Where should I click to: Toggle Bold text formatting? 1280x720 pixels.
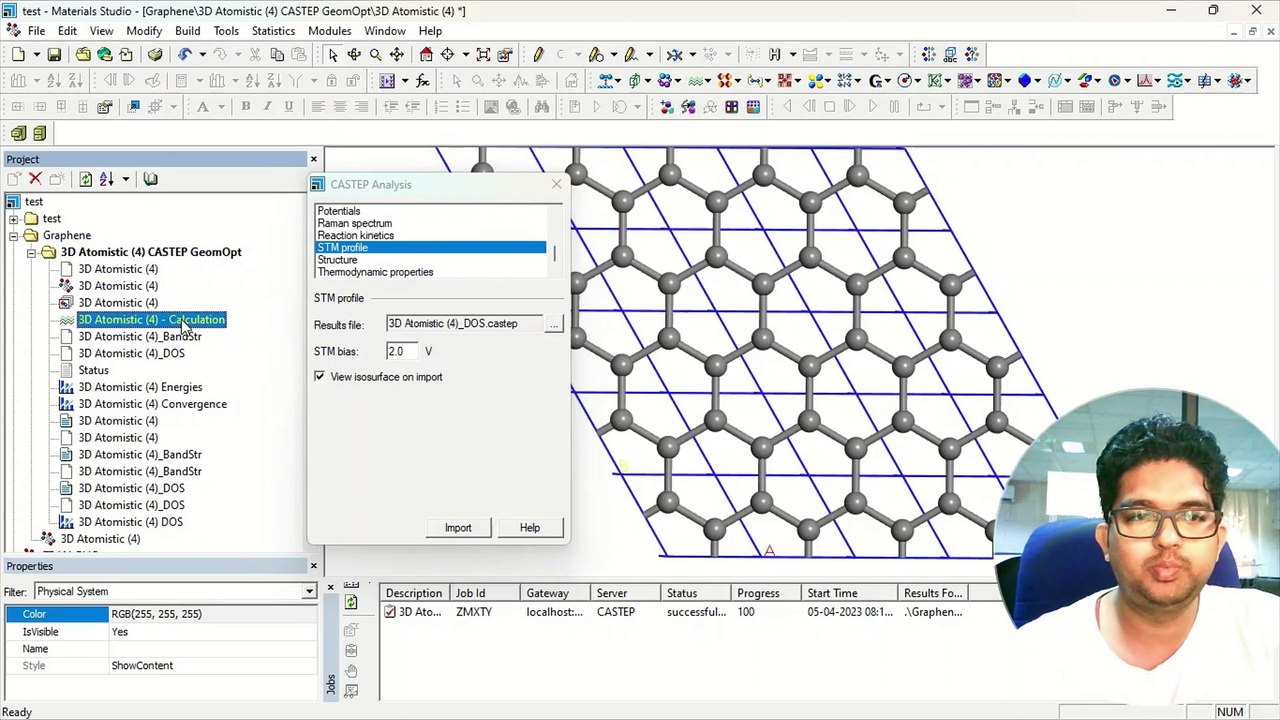(x=245, y=107)
